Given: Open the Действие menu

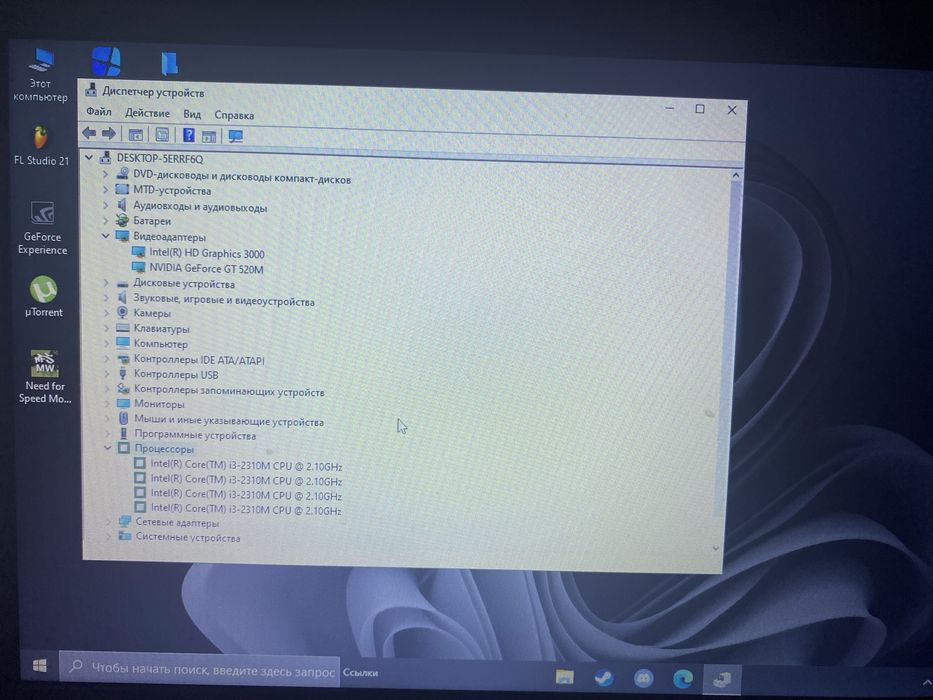Looking at the screenshot, I should click(x=147, y=113).
